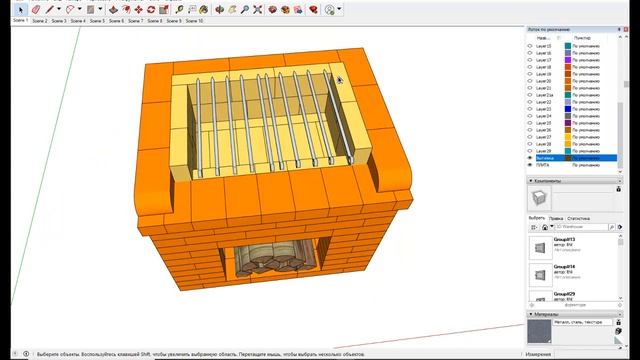This screenshot has height=360, width=640.
Task: Toggle visibility of Layer27
Action: 530,137
